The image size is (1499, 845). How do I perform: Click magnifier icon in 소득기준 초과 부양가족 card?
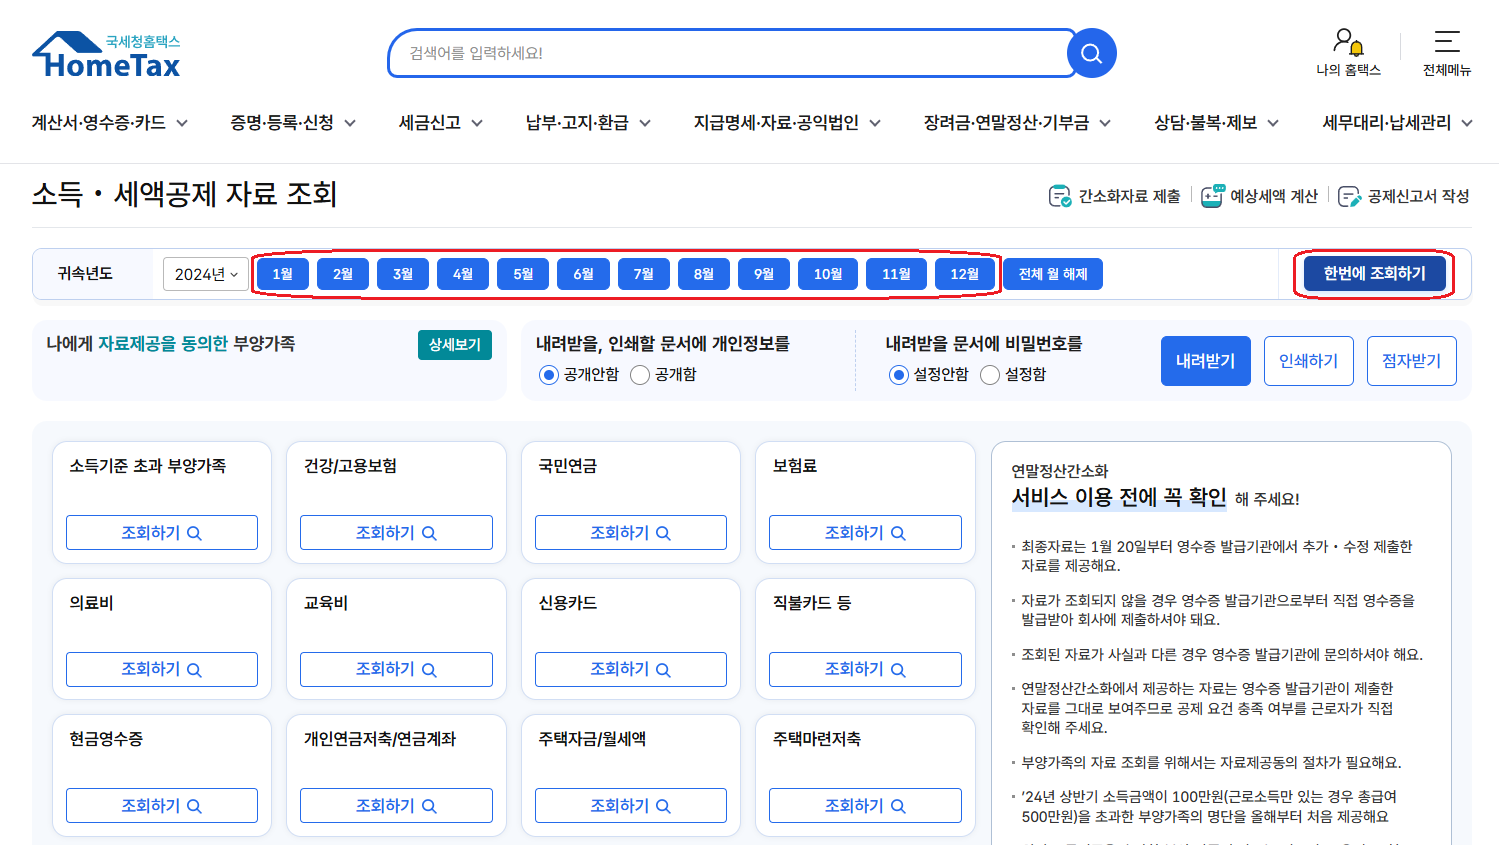(194, 533)
